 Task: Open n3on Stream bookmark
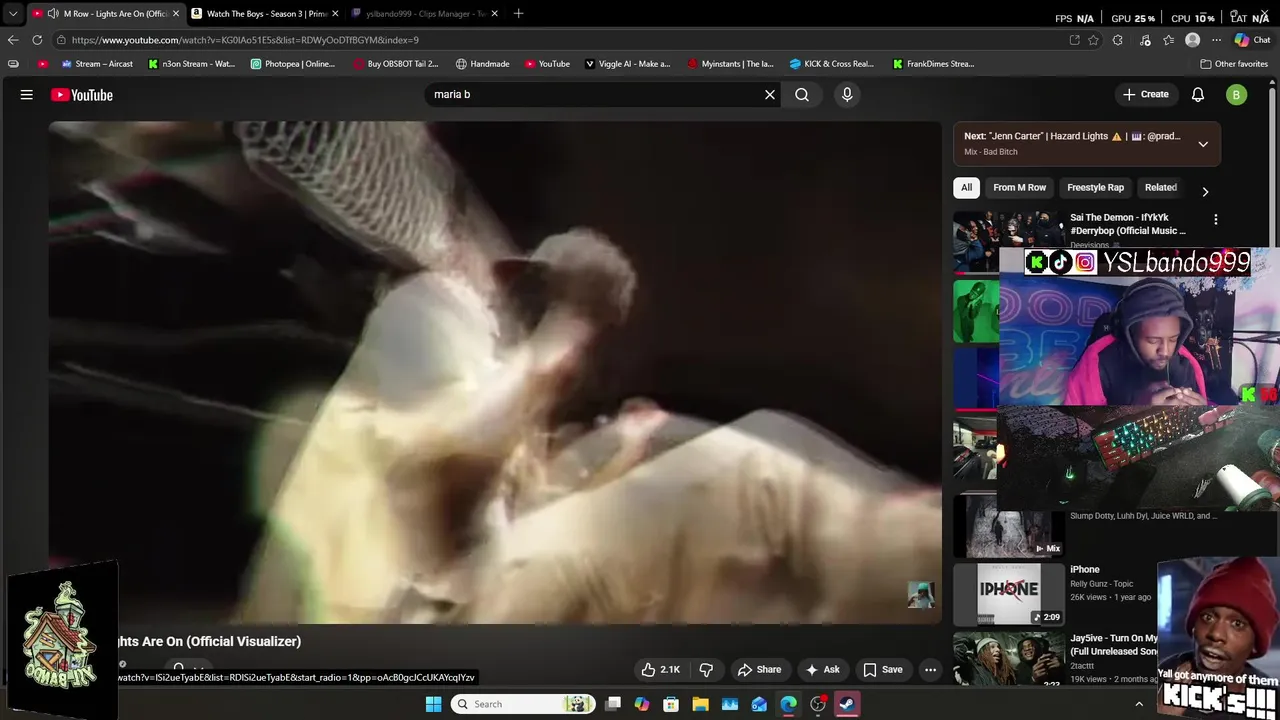(191, 64)
